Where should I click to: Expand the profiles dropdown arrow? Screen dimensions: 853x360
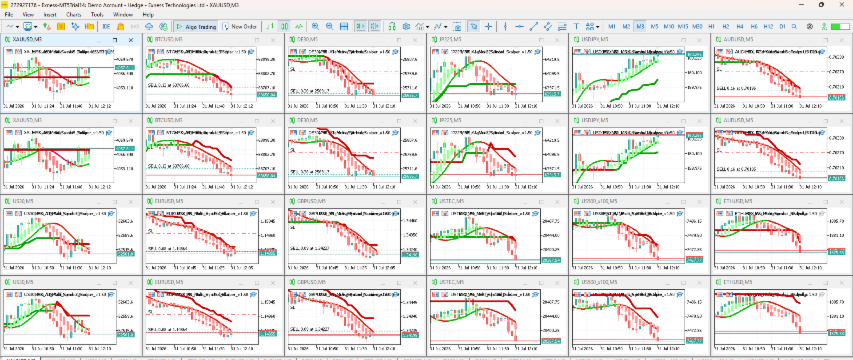click(36, 26)
